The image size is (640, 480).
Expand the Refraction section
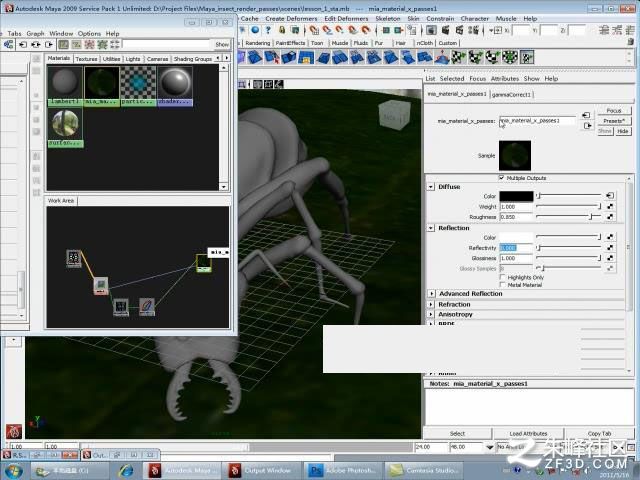coord(431,304)
